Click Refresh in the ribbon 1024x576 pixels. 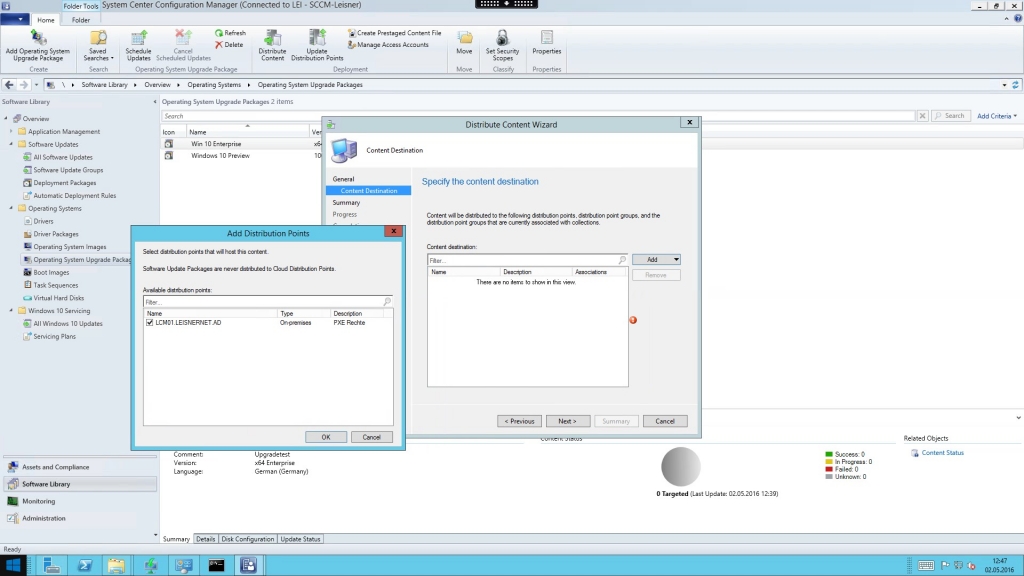click(231, 33)
